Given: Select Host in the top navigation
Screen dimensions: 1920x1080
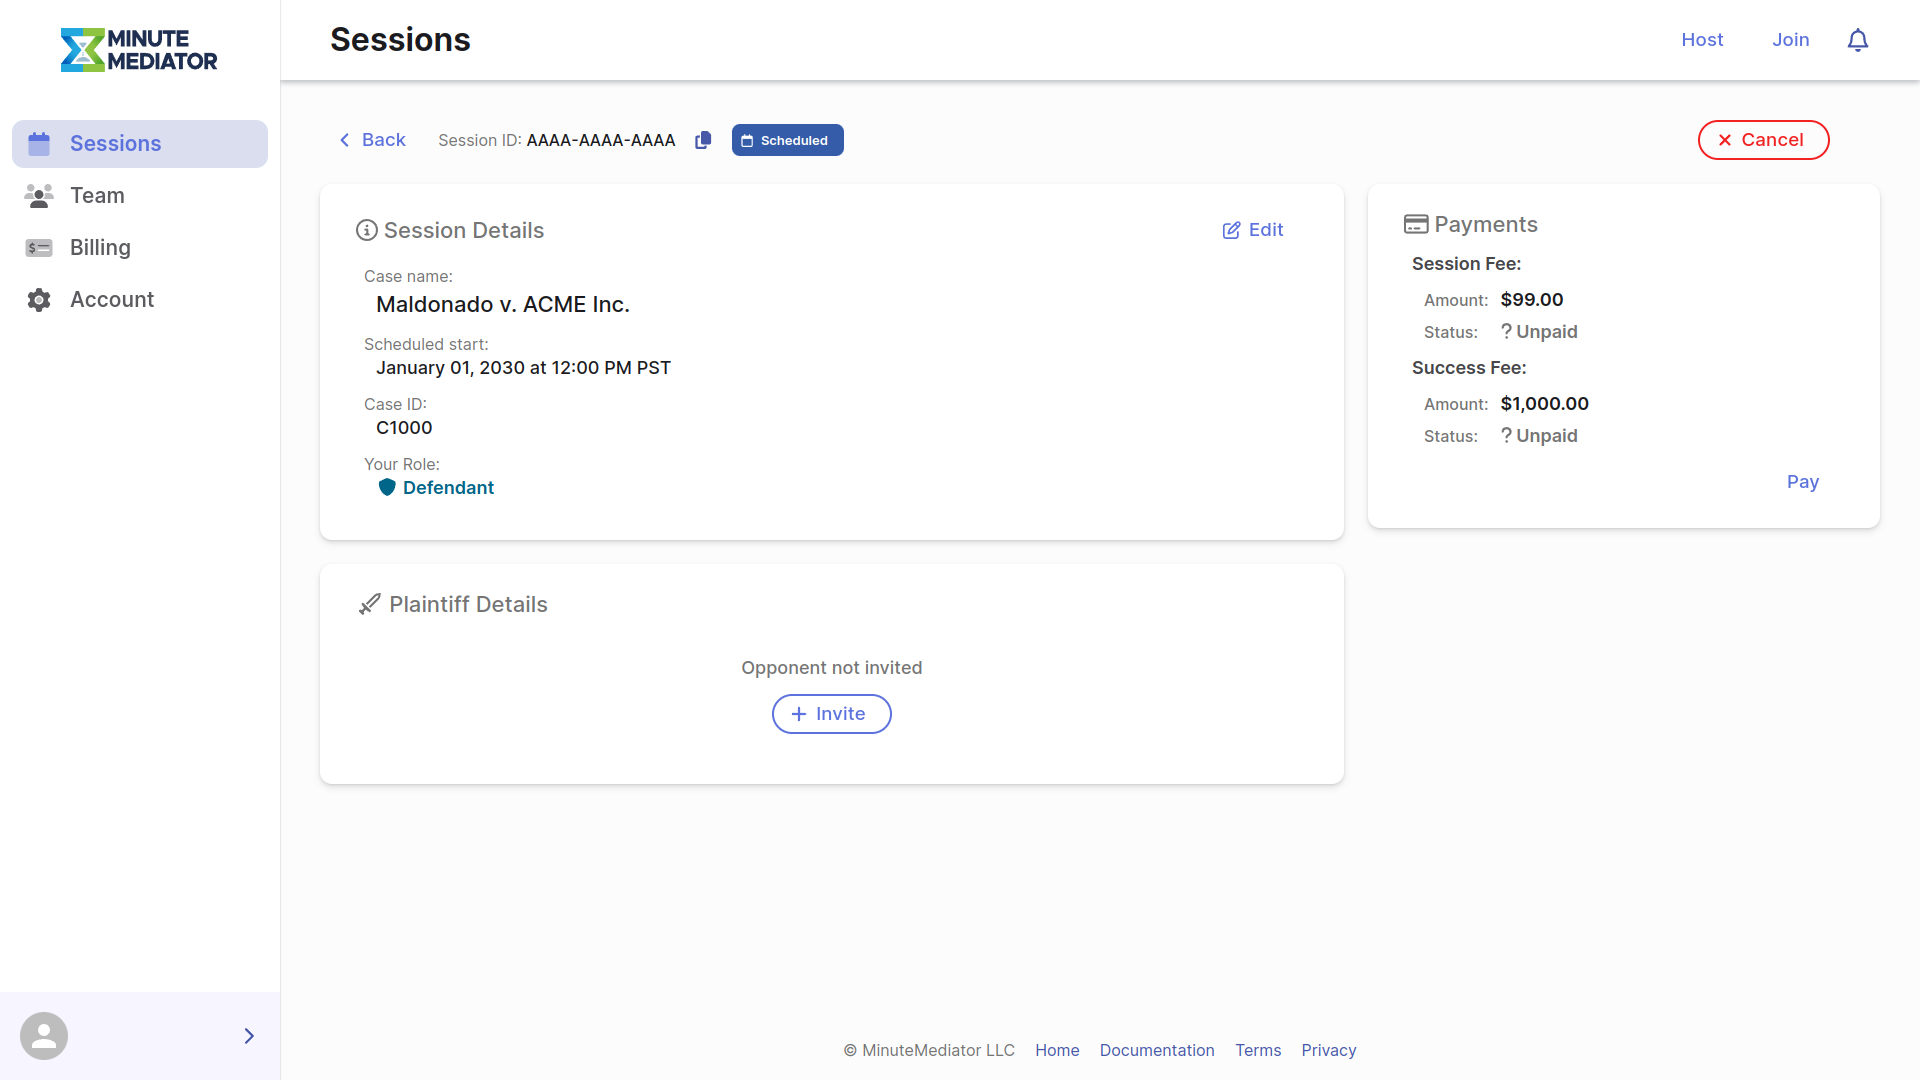Looking at the screenshot, I should 1702,40.
